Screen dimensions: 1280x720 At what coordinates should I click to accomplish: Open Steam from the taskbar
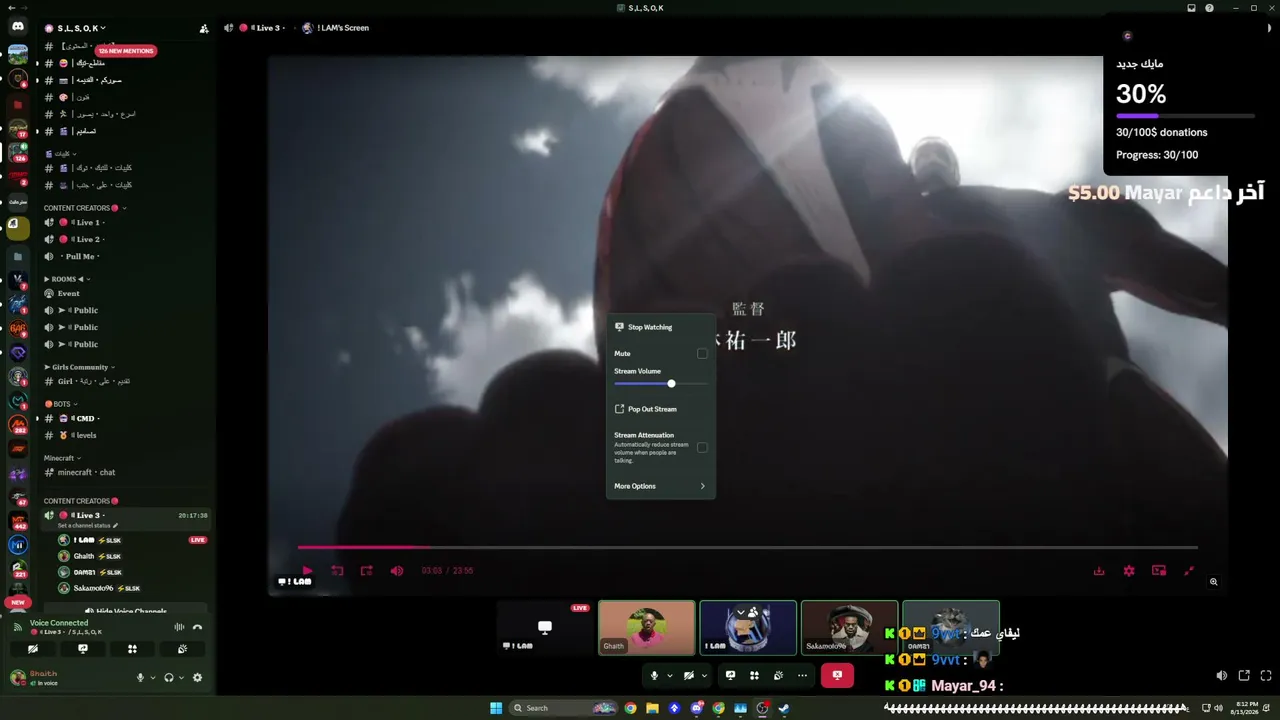[784, 708]
